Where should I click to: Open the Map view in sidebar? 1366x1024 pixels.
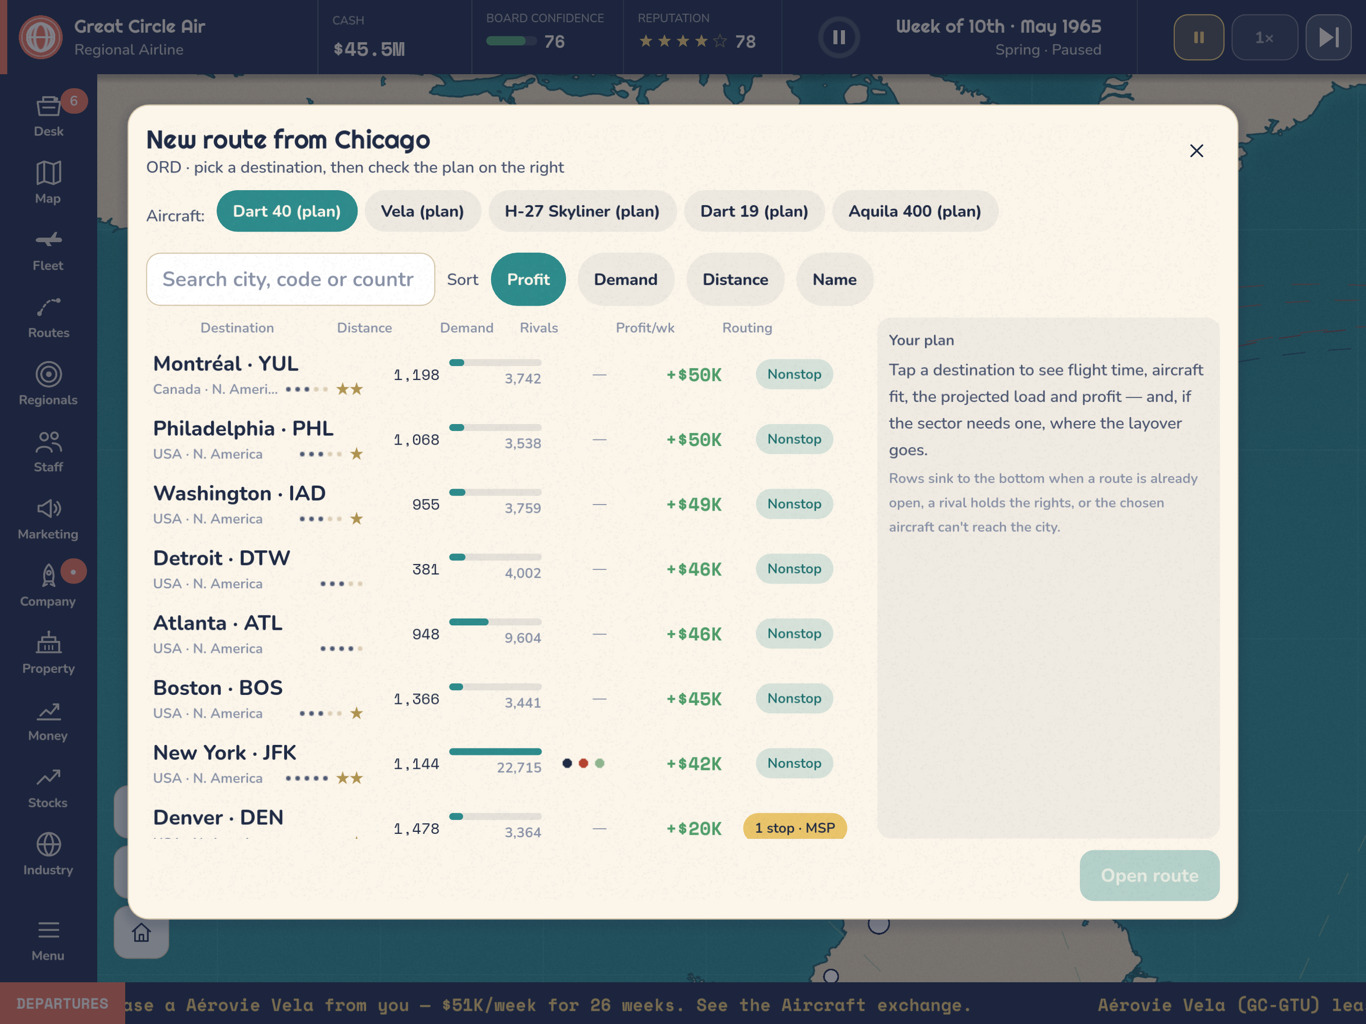48,182
